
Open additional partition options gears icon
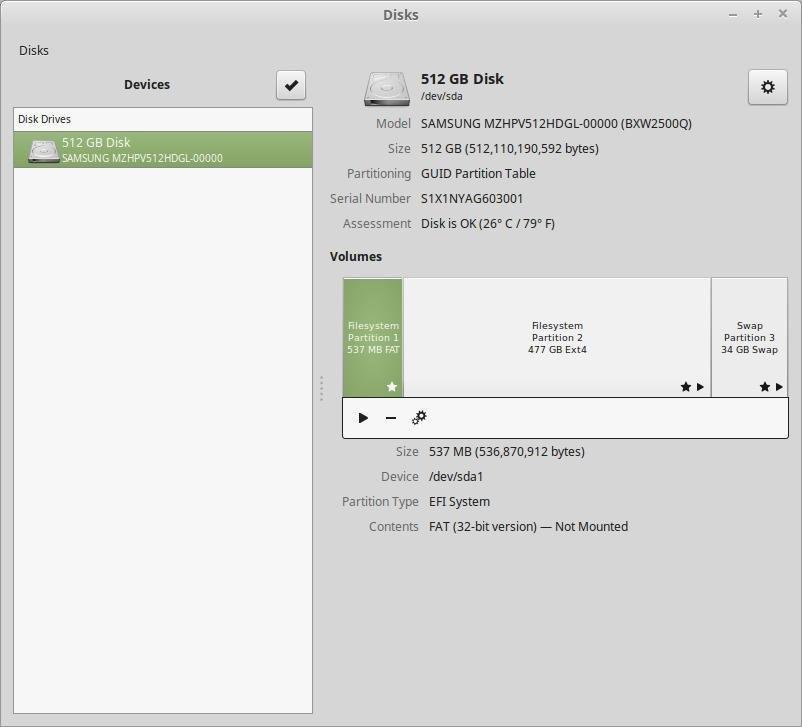(x=419, y=418)
